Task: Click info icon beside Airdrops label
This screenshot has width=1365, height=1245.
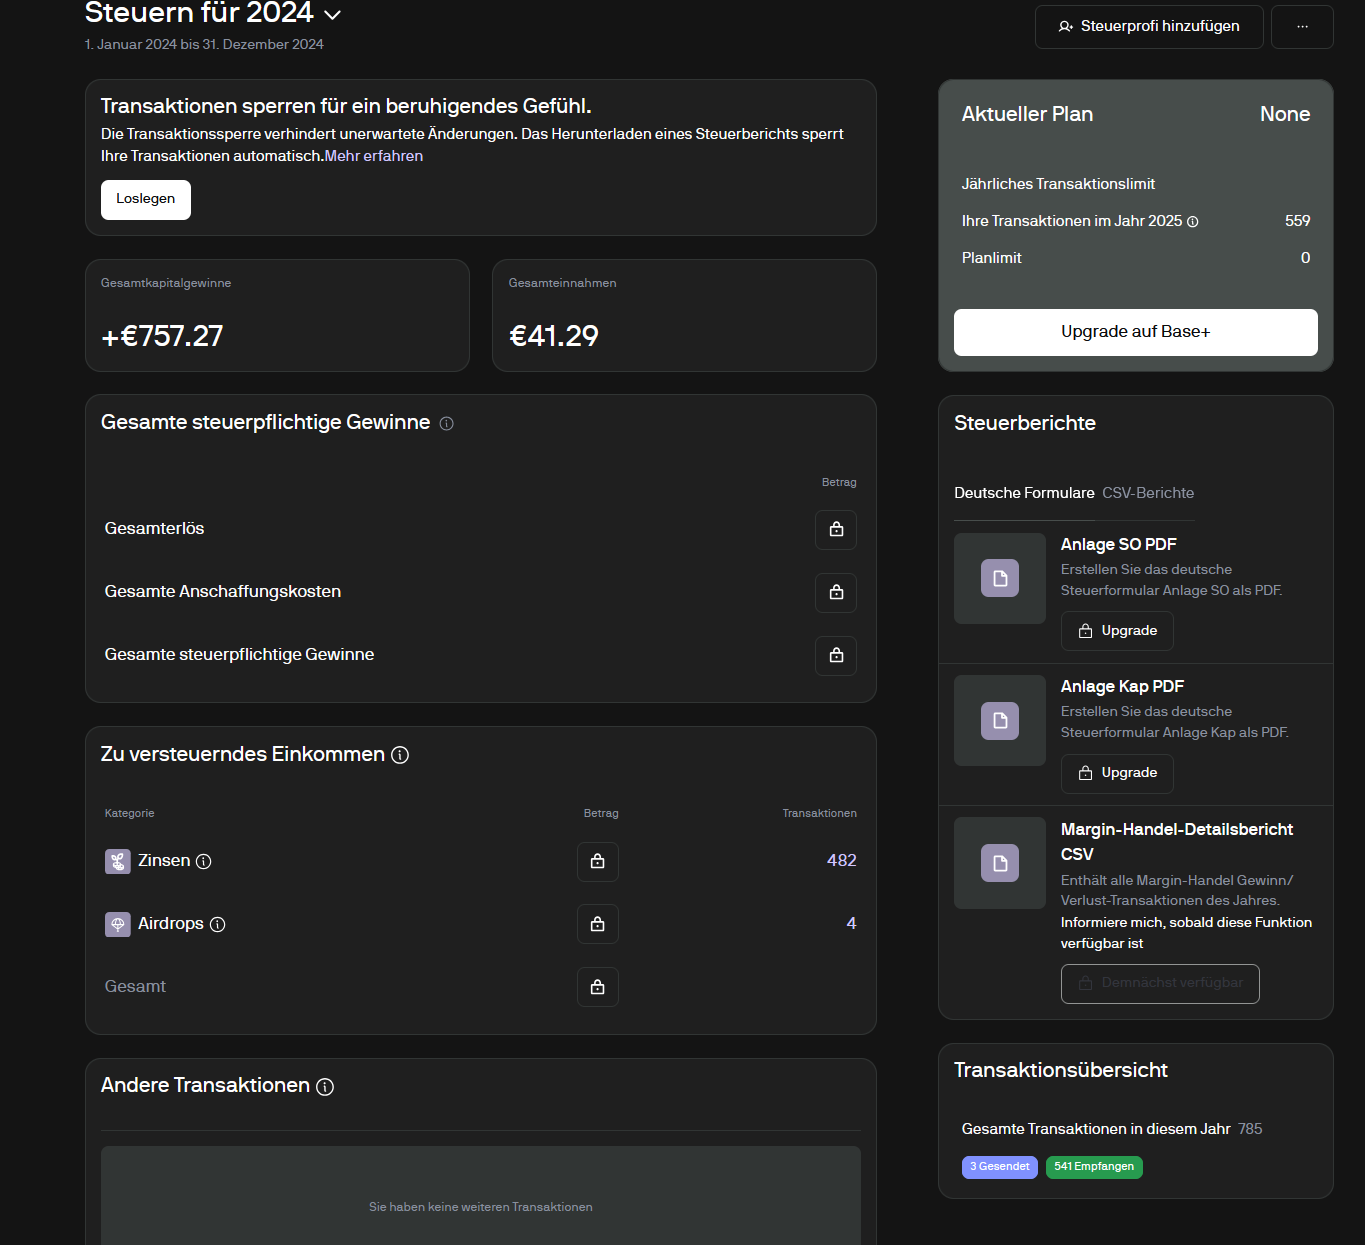Action: (x=218, y=924)
